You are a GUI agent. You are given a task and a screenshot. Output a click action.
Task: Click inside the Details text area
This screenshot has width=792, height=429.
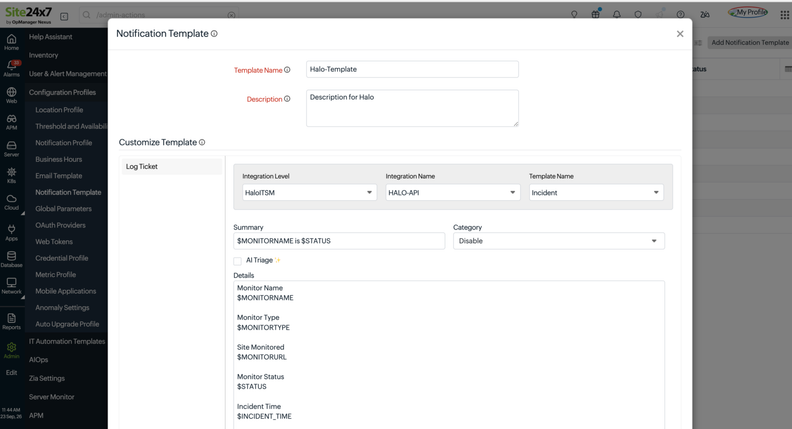point(449,355)
